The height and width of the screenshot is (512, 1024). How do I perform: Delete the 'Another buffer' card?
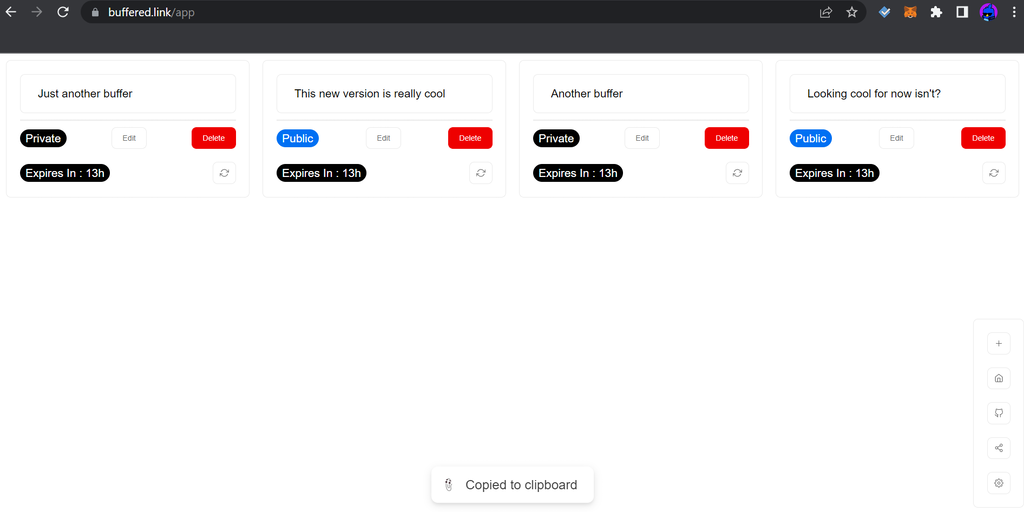tap(727, 138)
